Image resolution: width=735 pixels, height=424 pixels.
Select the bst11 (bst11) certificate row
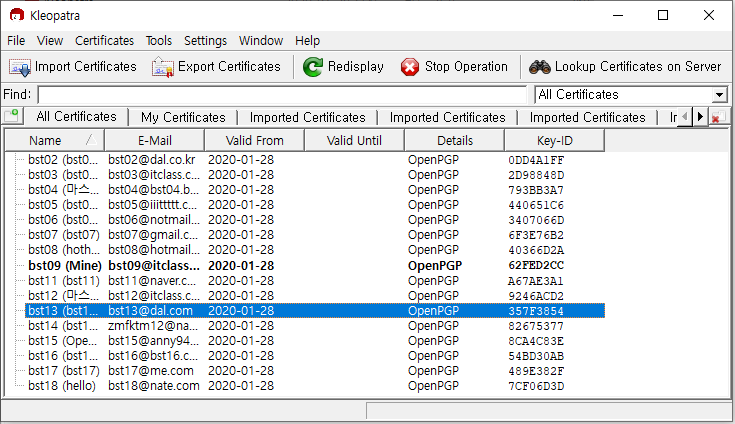point(315,281)
